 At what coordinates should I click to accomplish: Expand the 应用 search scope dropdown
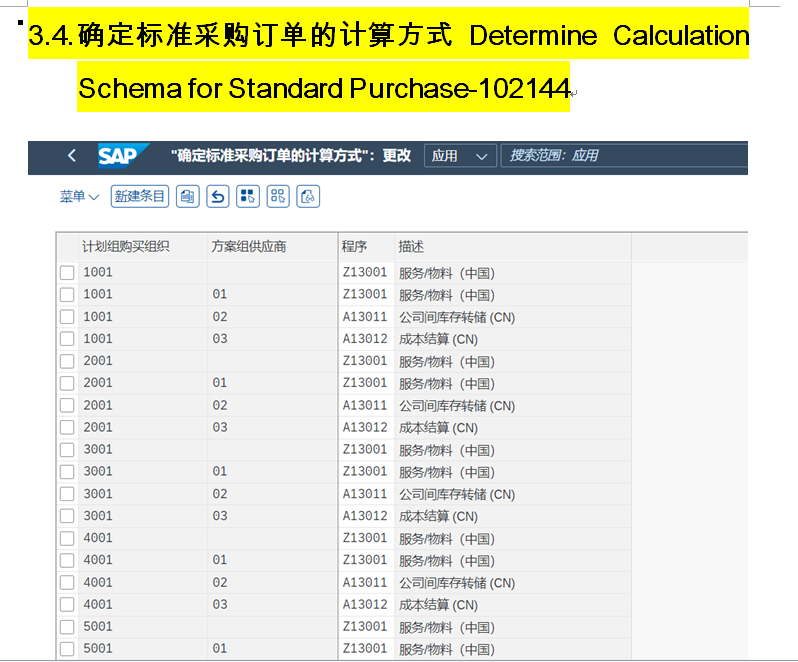pyautogui.click(x=460, y=156)
